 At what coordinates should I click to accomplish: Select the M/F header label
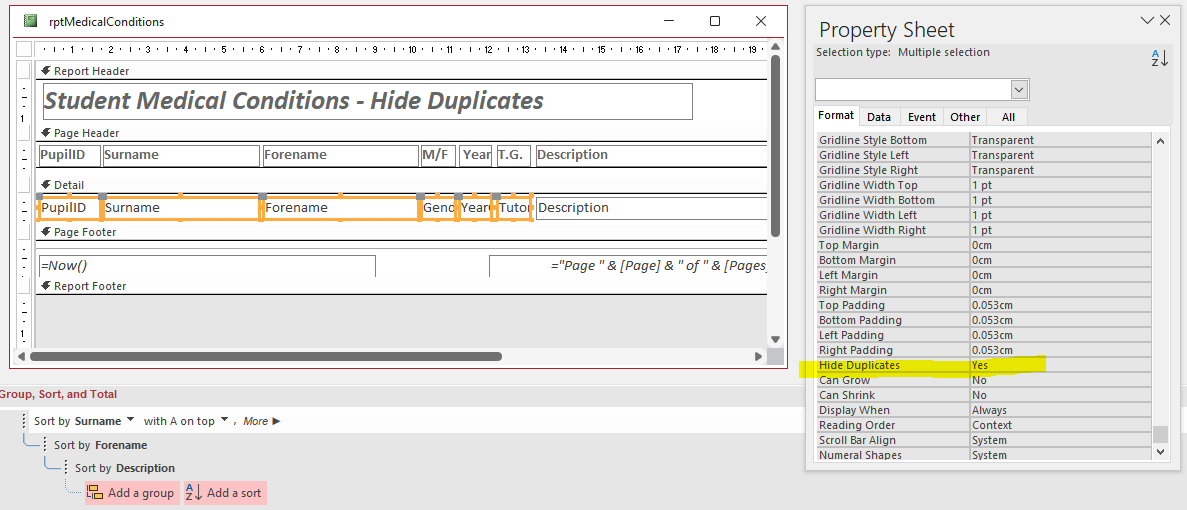[x=438, y=155]
